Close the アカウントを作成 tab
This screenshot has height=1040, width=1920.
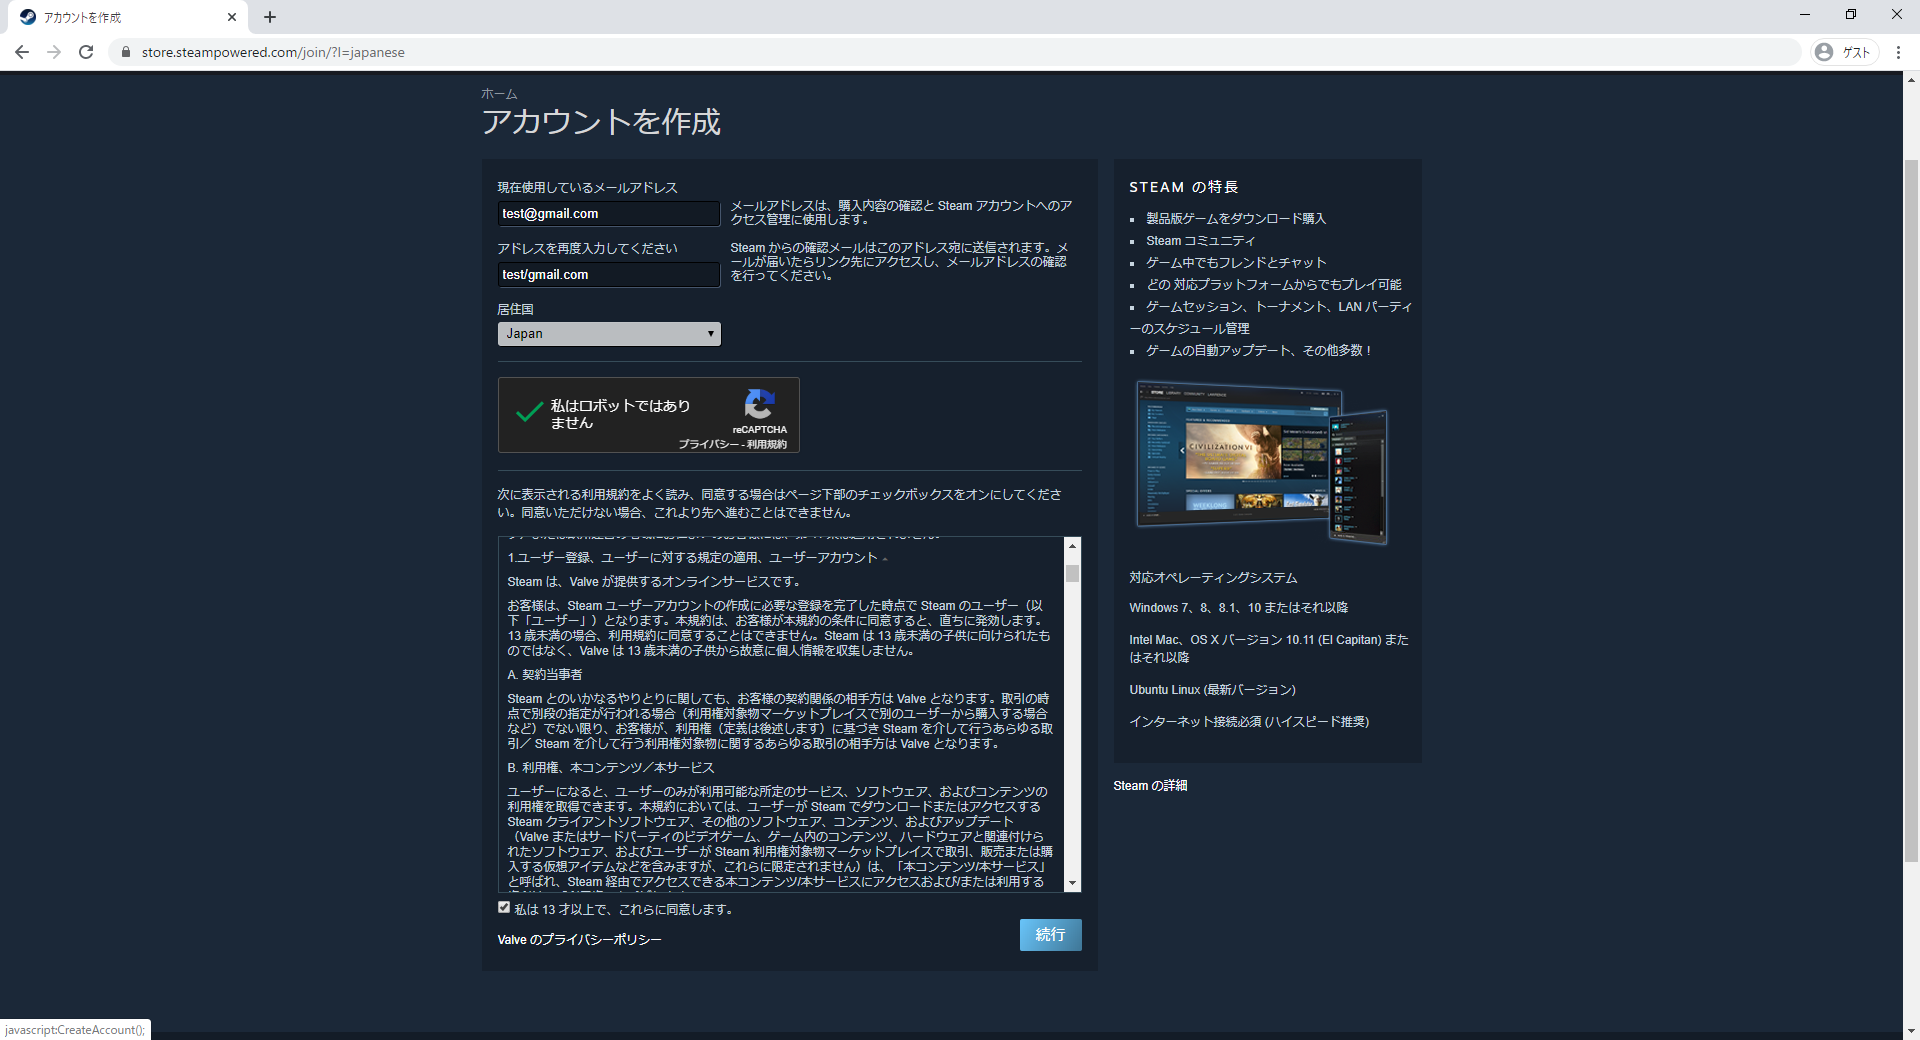[232, 17]
